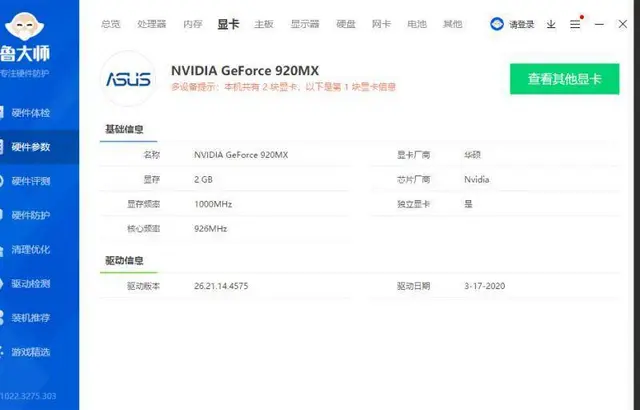Click the 926MHz core frequency value
The width and height of the screenshot is (640, 410).
point(210,229)
